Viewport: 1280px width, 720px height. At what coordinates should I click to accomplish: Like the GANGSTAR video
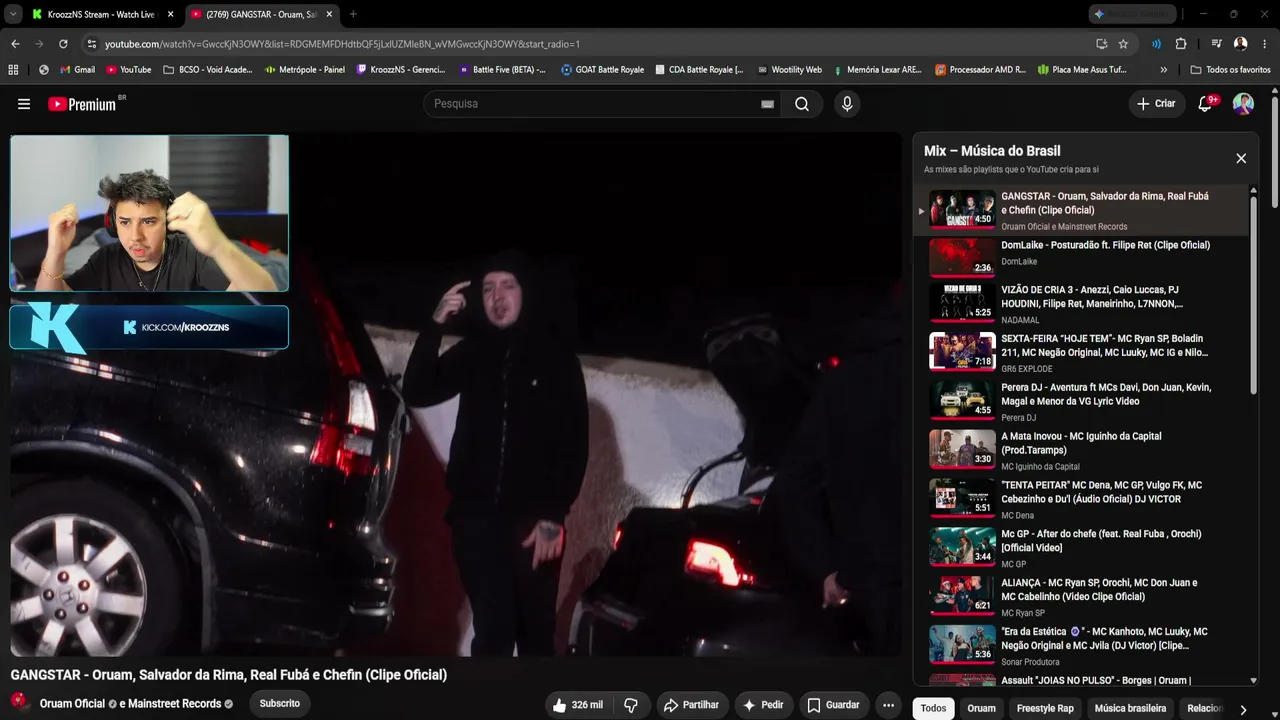(x=577, y=705)
